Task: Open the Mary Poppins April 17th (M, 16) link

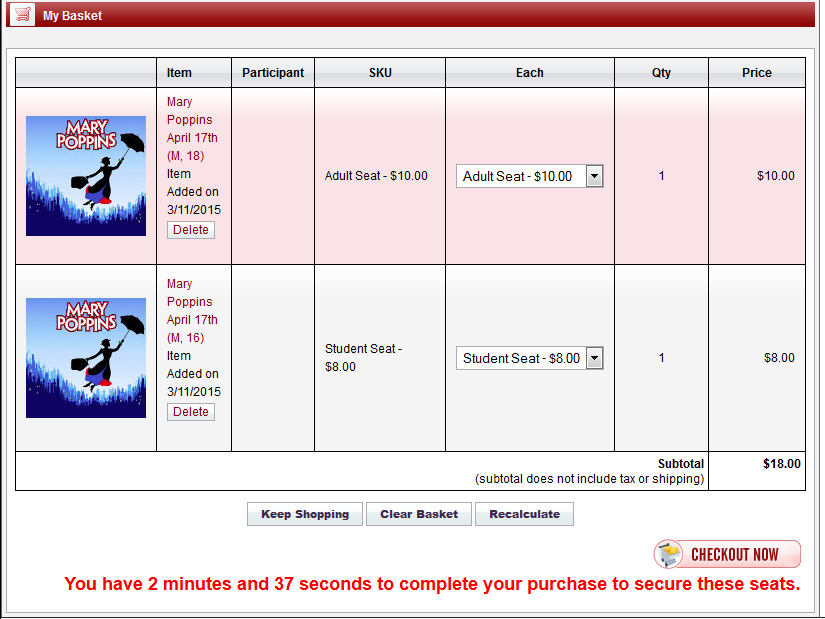Action: coord(192,311)
